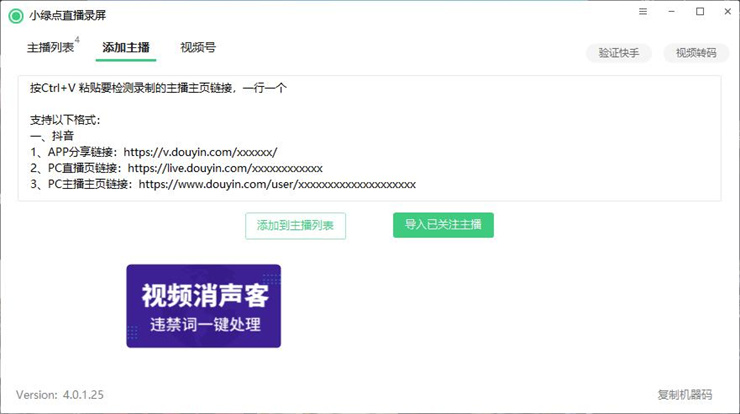Click 添加到主播列表 button

295,226
